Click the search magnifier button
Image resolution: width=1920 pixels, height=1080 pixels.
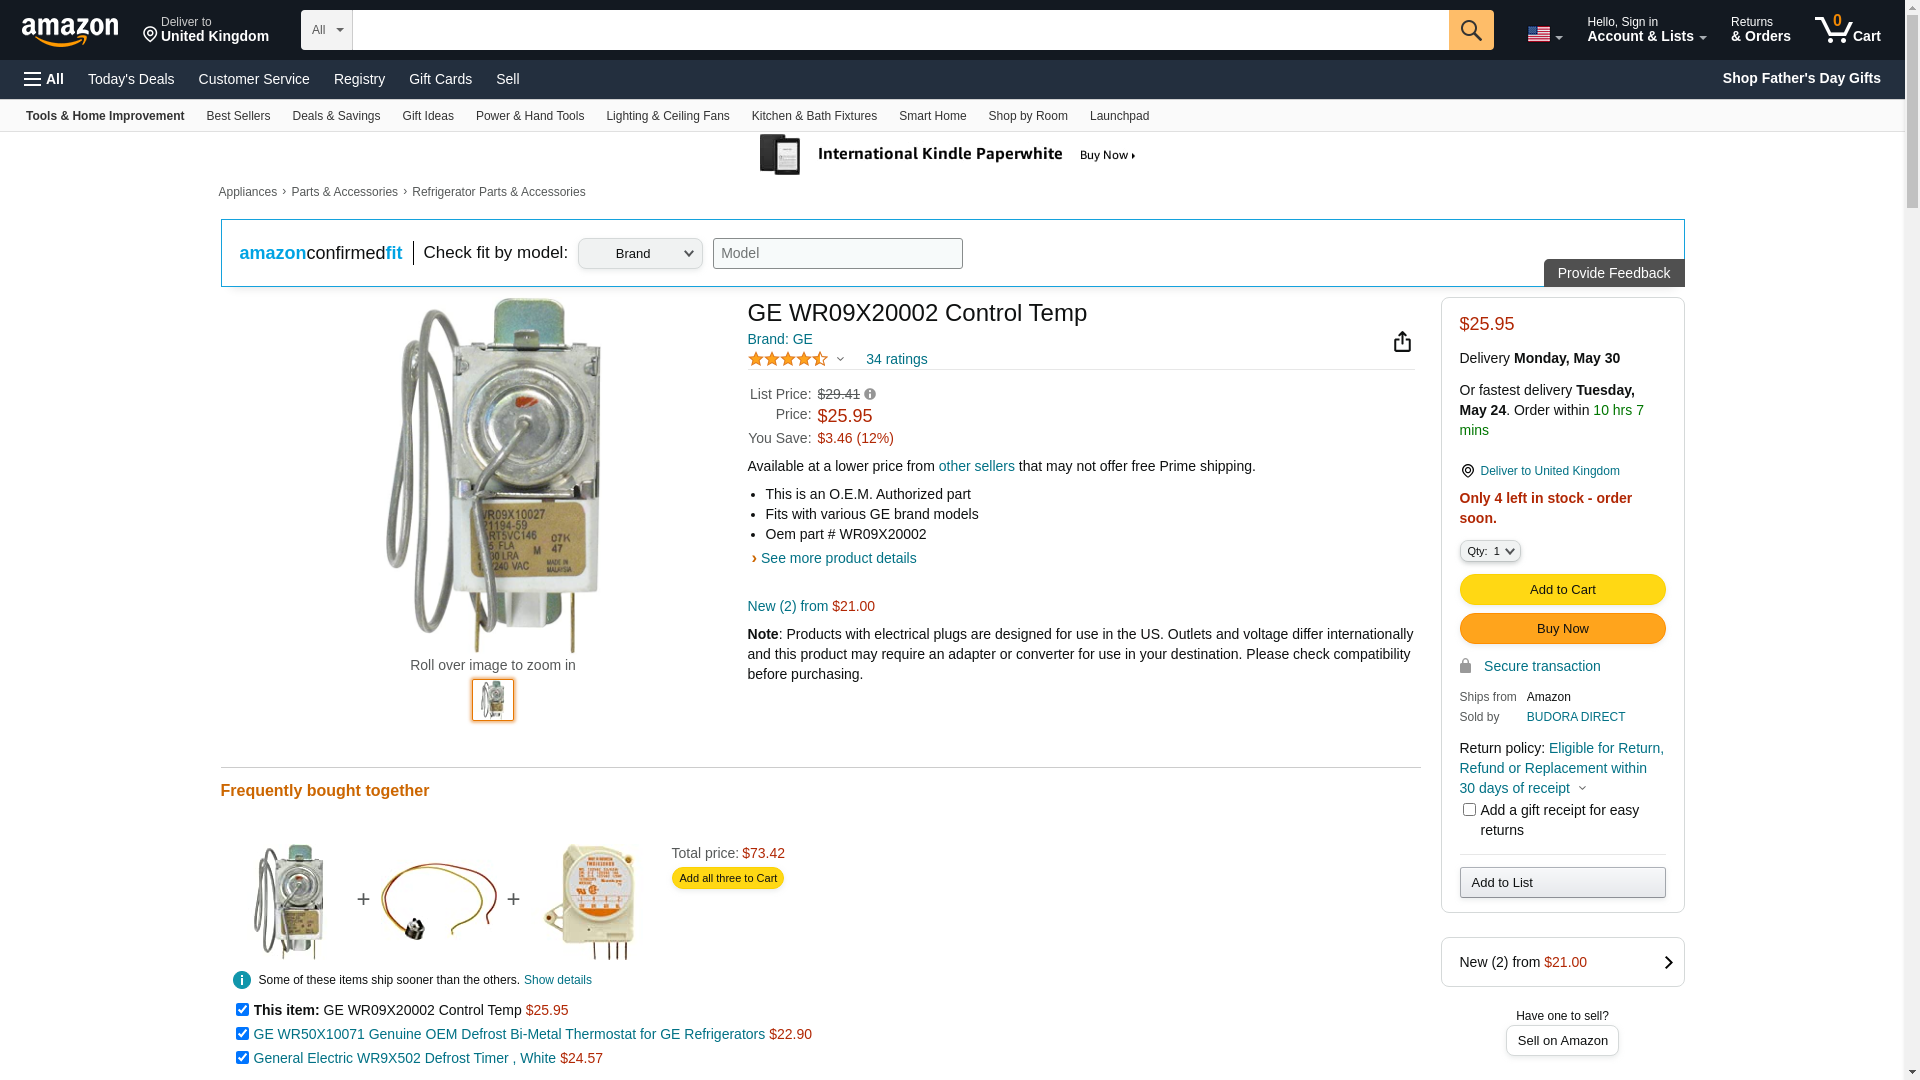click(1470, 30)
